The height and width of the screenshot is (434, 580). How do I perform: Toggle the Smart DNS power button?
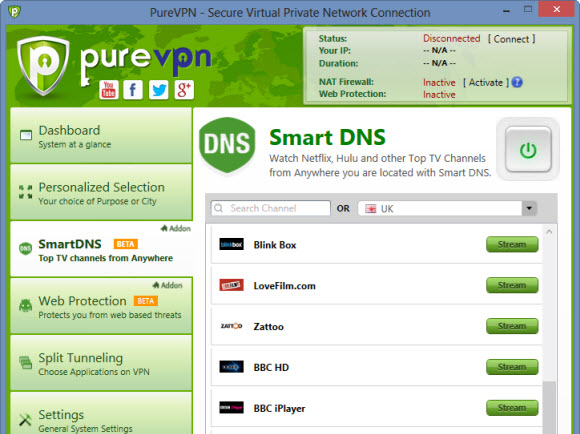coord(528,149)
